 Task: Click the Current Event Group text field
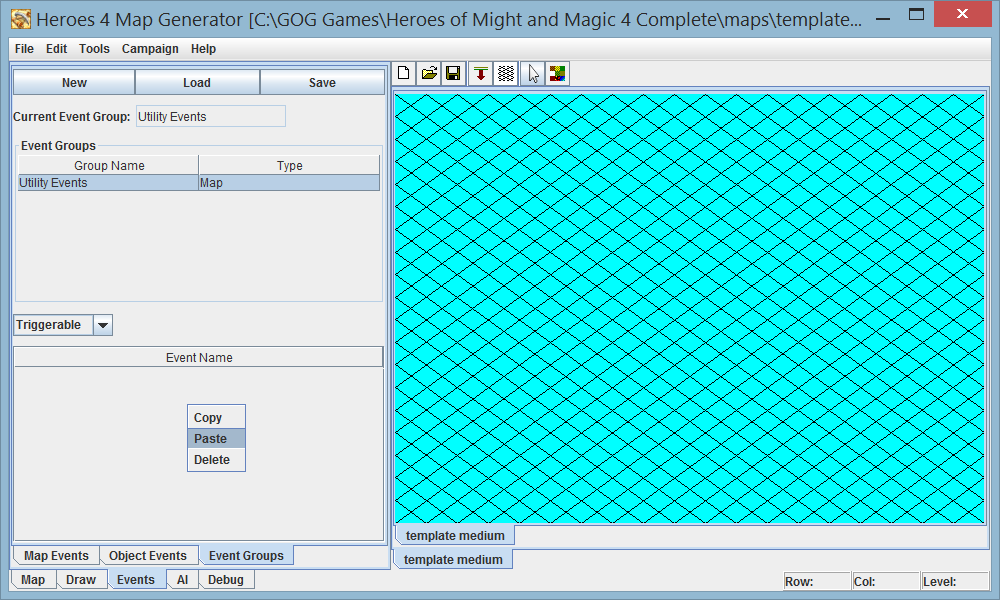pyautogui.click(x=210, y=117)
